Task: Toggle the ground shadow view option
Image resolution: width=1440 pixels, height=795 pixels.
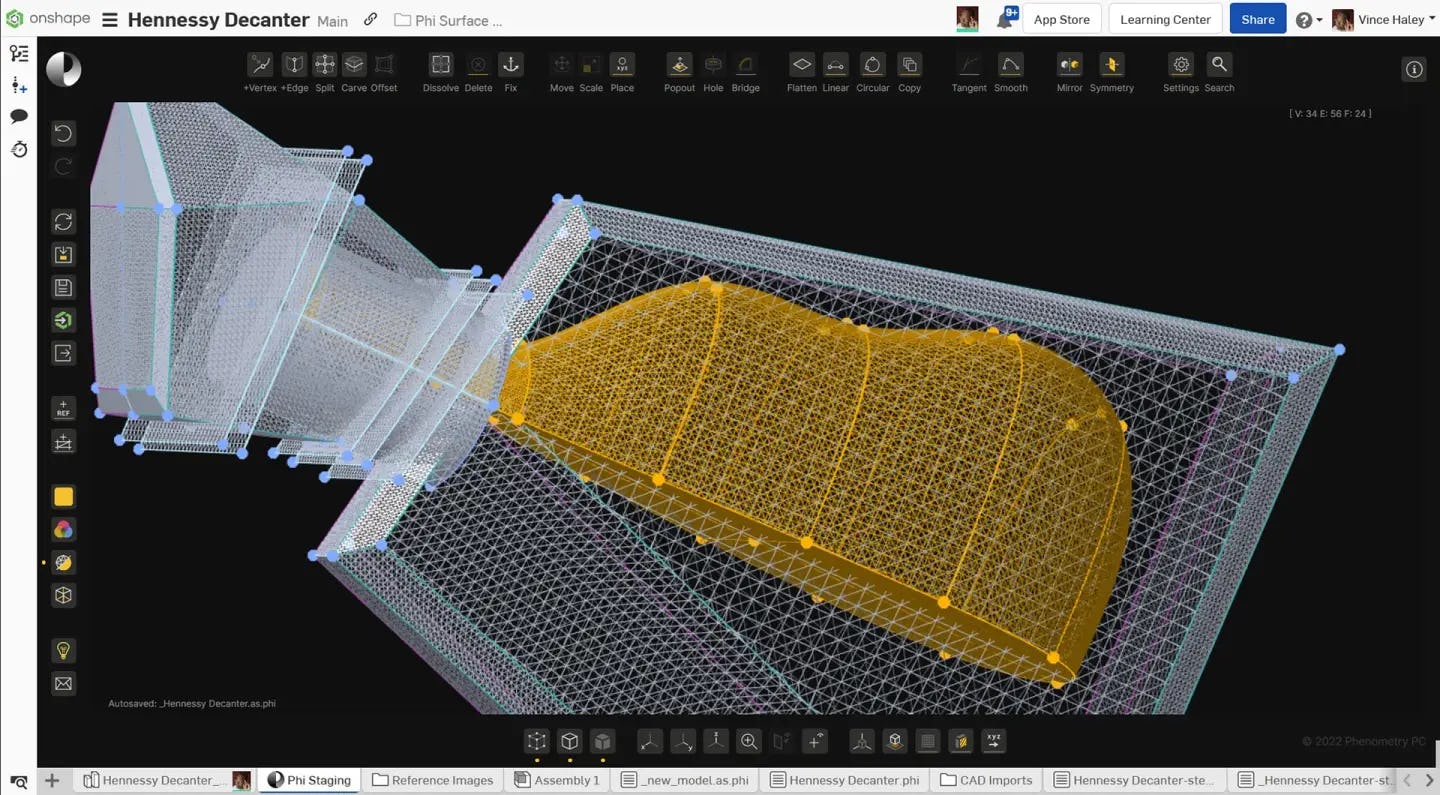Action: pos(895,741)
